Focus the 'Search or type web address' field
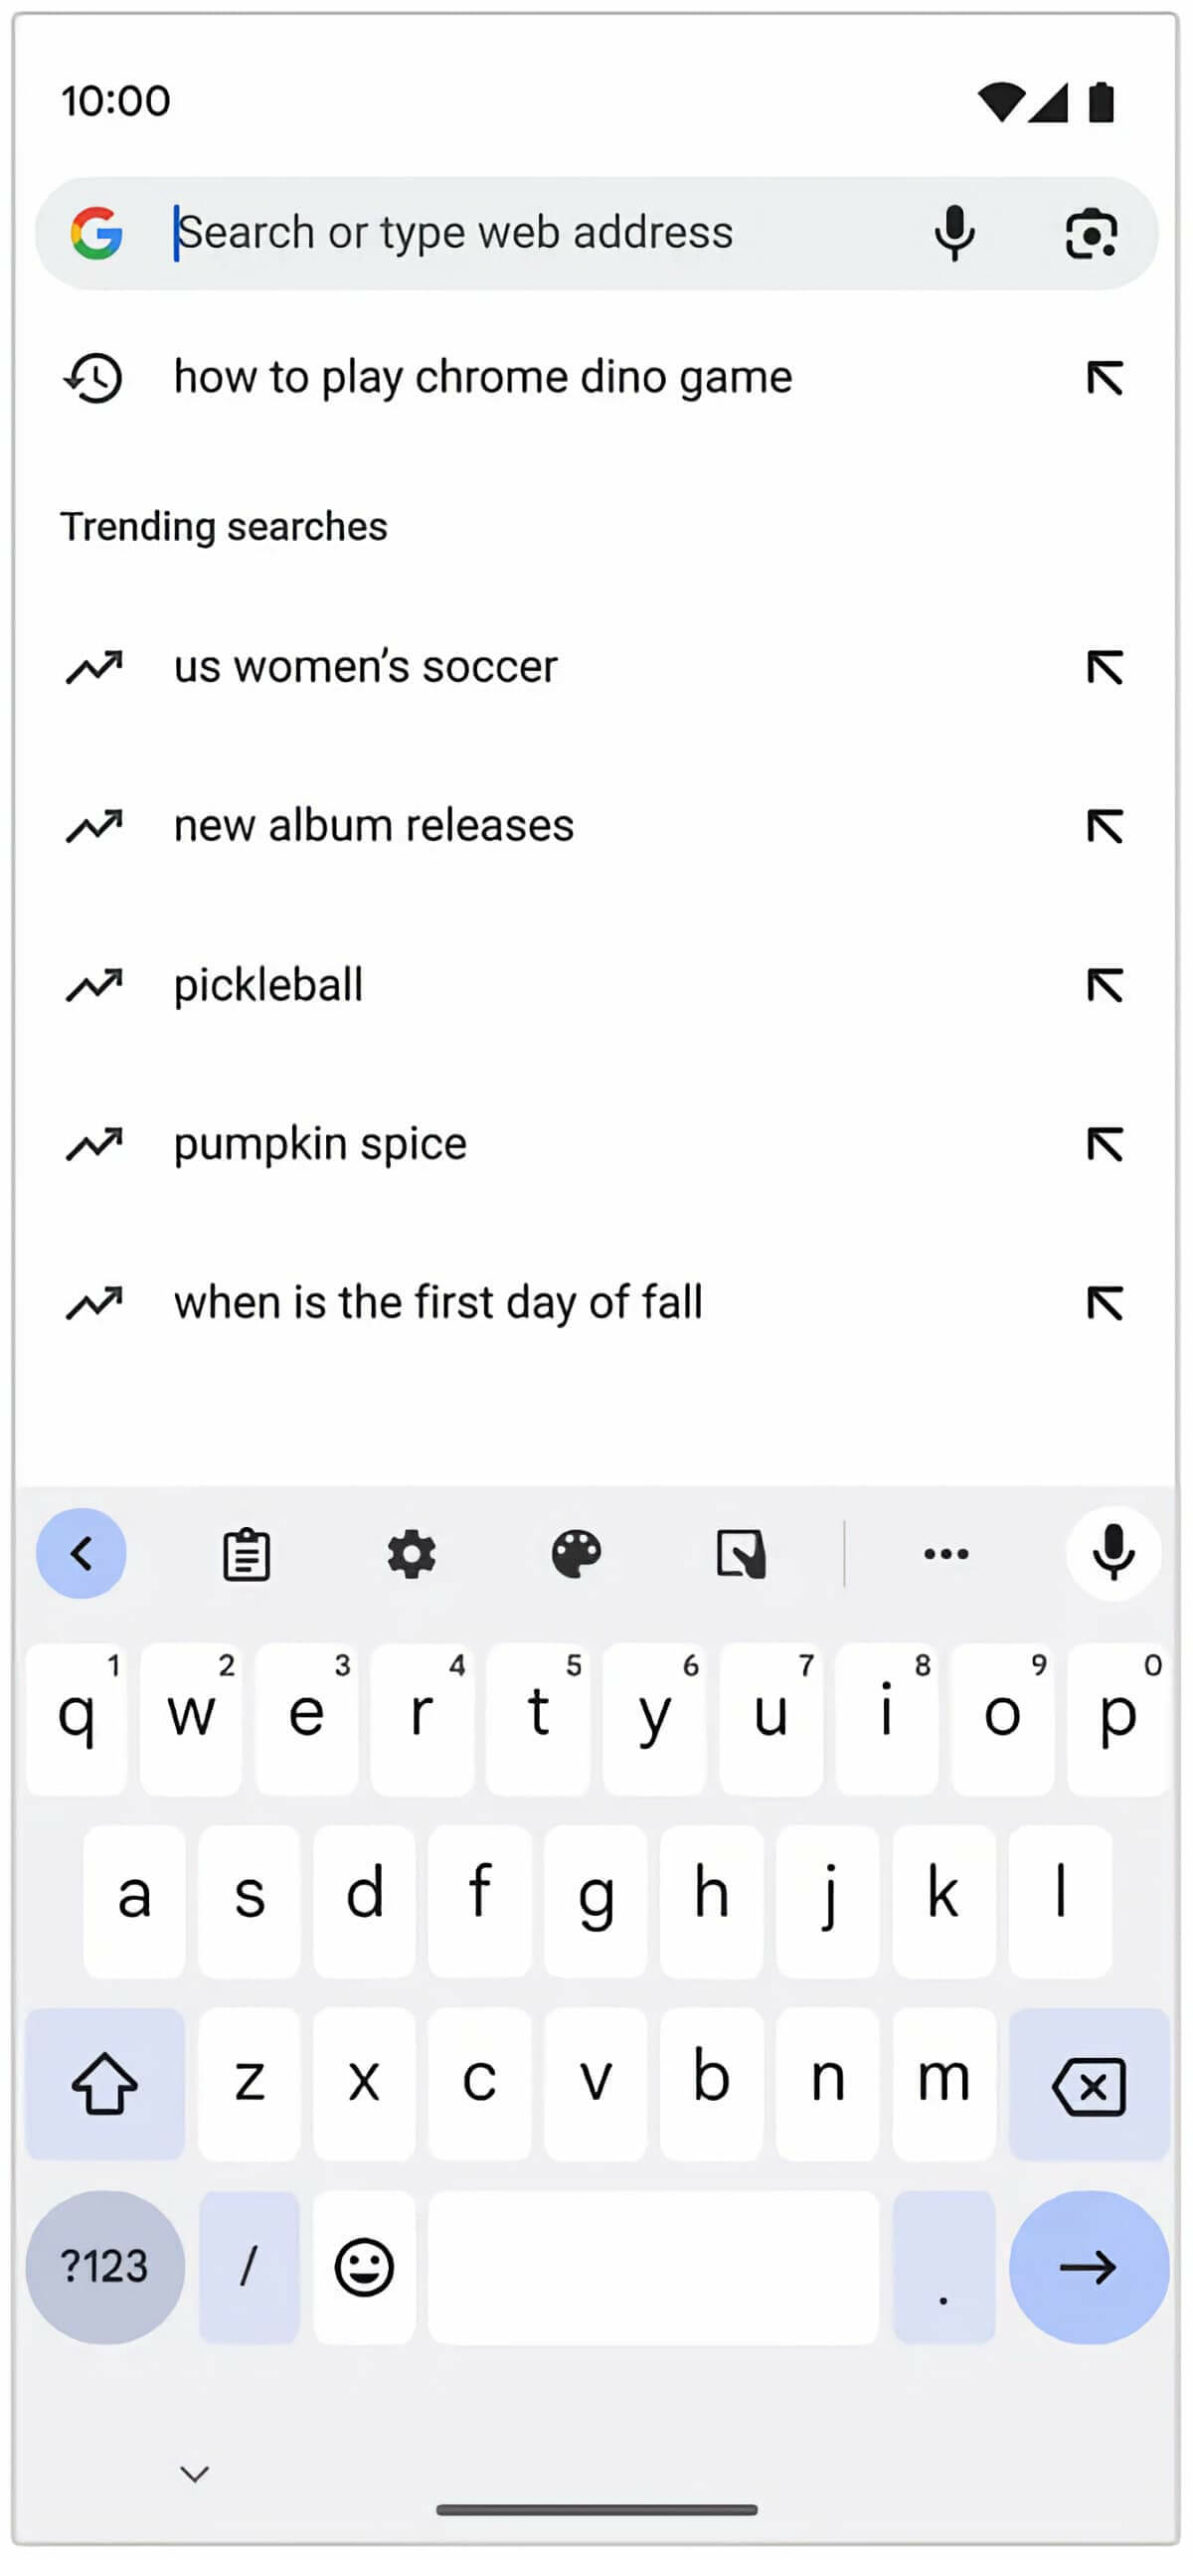The image size is (1193, 2560). click(x=540, y=233)
